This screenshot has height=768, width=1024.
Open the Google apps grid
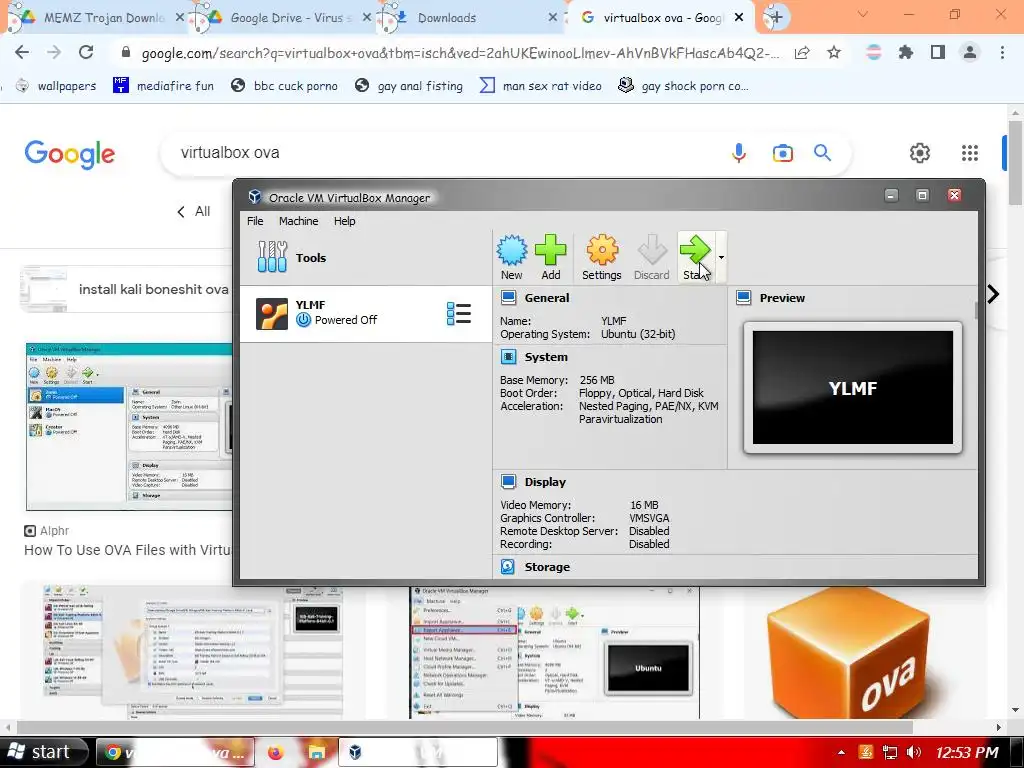970,153
